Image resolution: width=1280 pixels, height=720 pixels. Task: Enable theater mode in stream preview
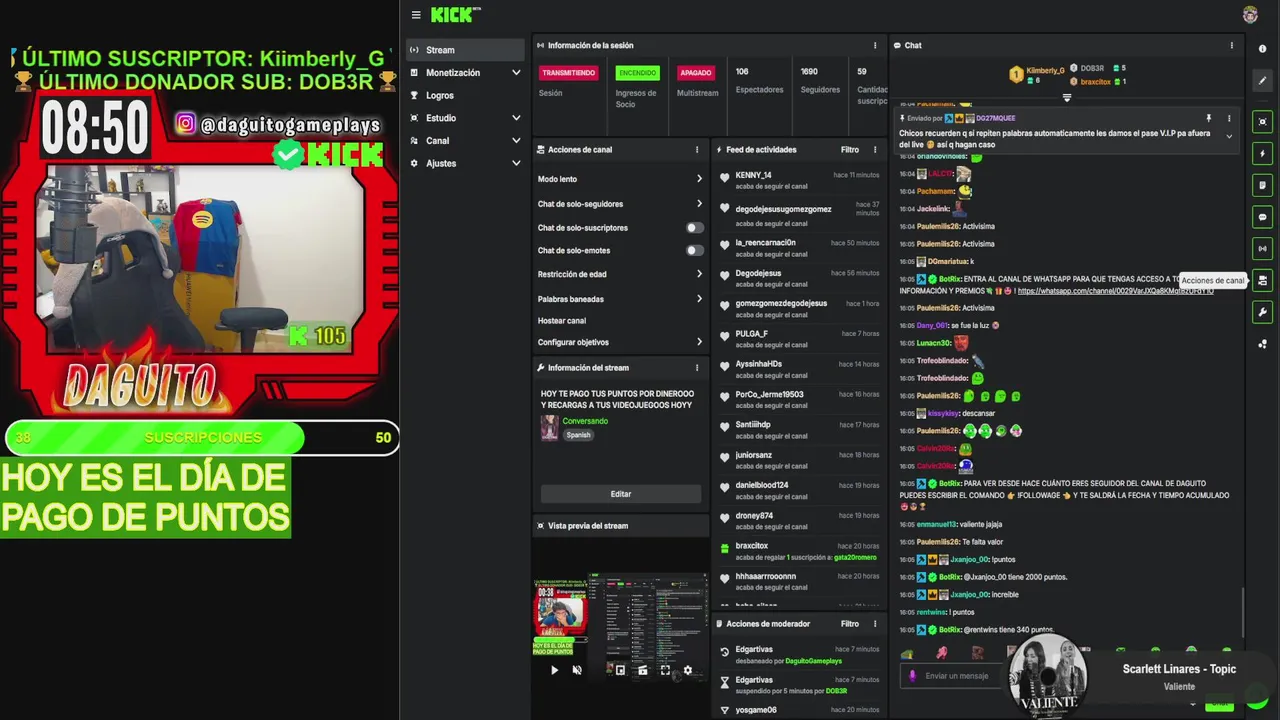coord(643,670)
